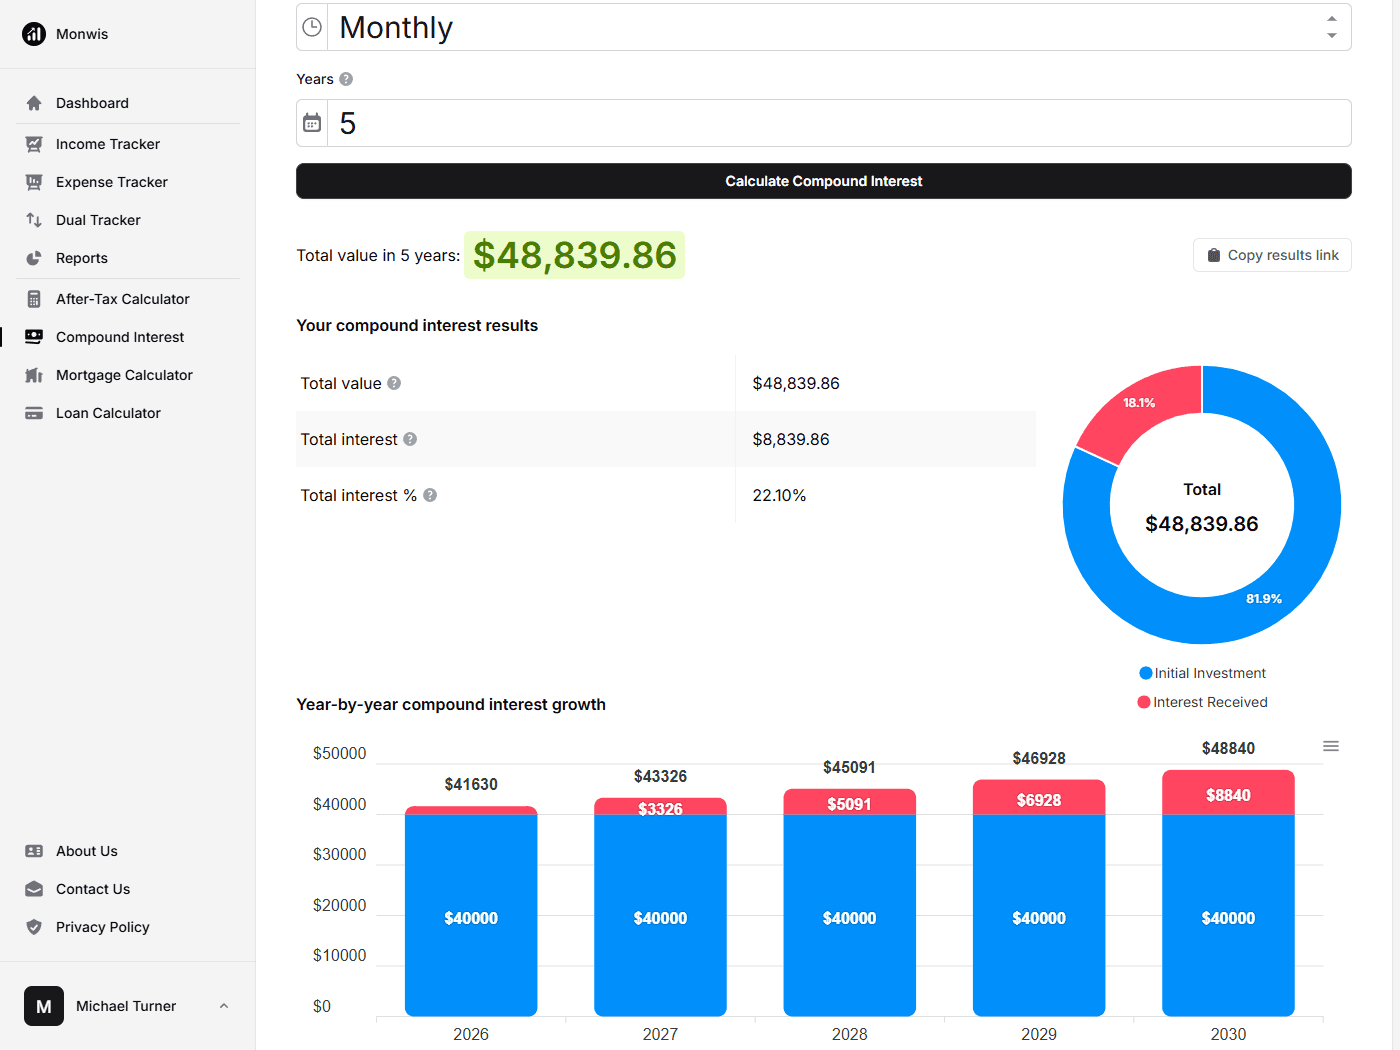Image resolution: width=1400 pixels, height=1050 pixels.
Task: Expand the Michael Turner account menu chevron
Action: (224, 1006)
